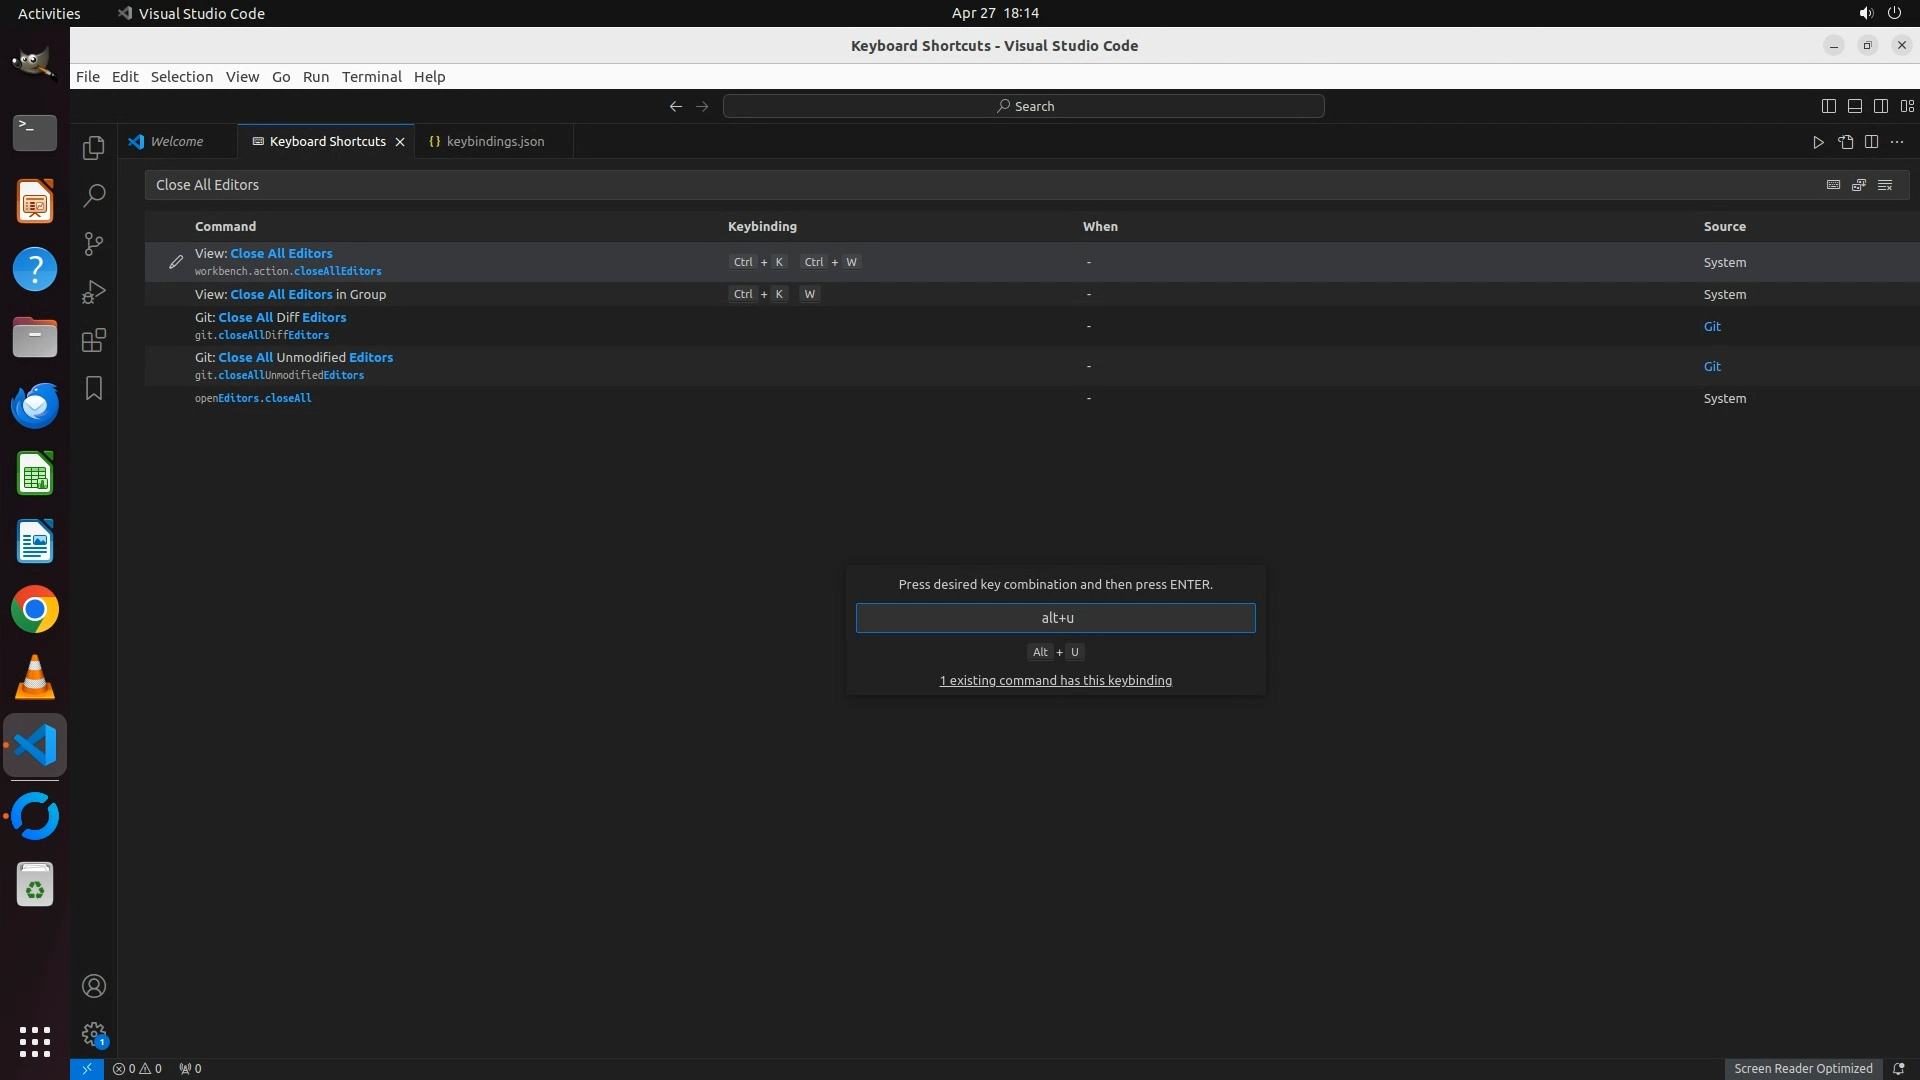Toggle the Primary Side Bar layout button

click(1828, 106)
